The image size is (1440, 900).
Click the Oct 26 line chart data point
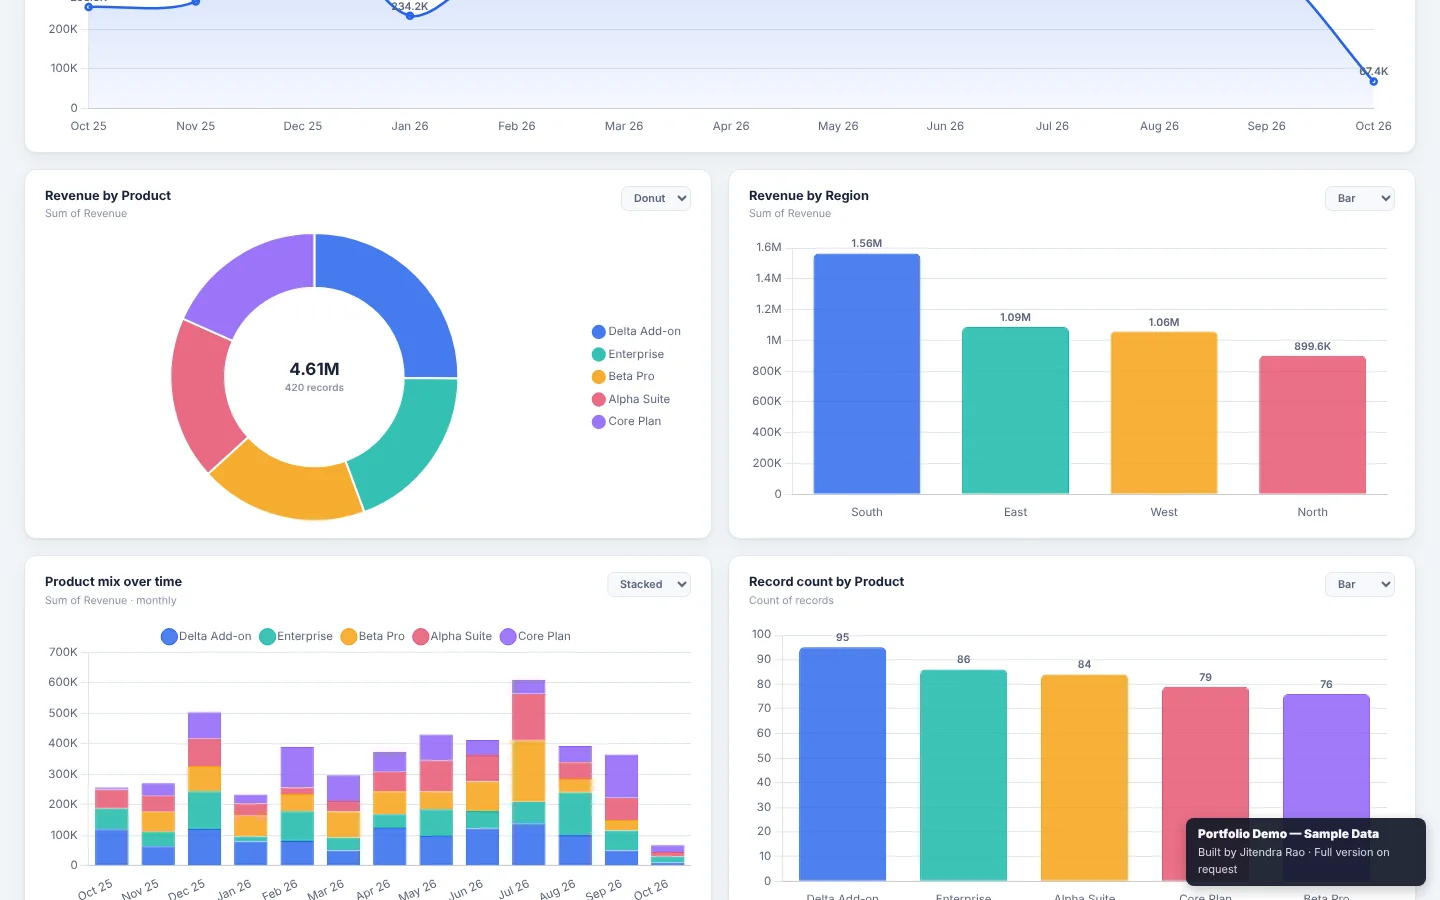(x=1373, y=81)
